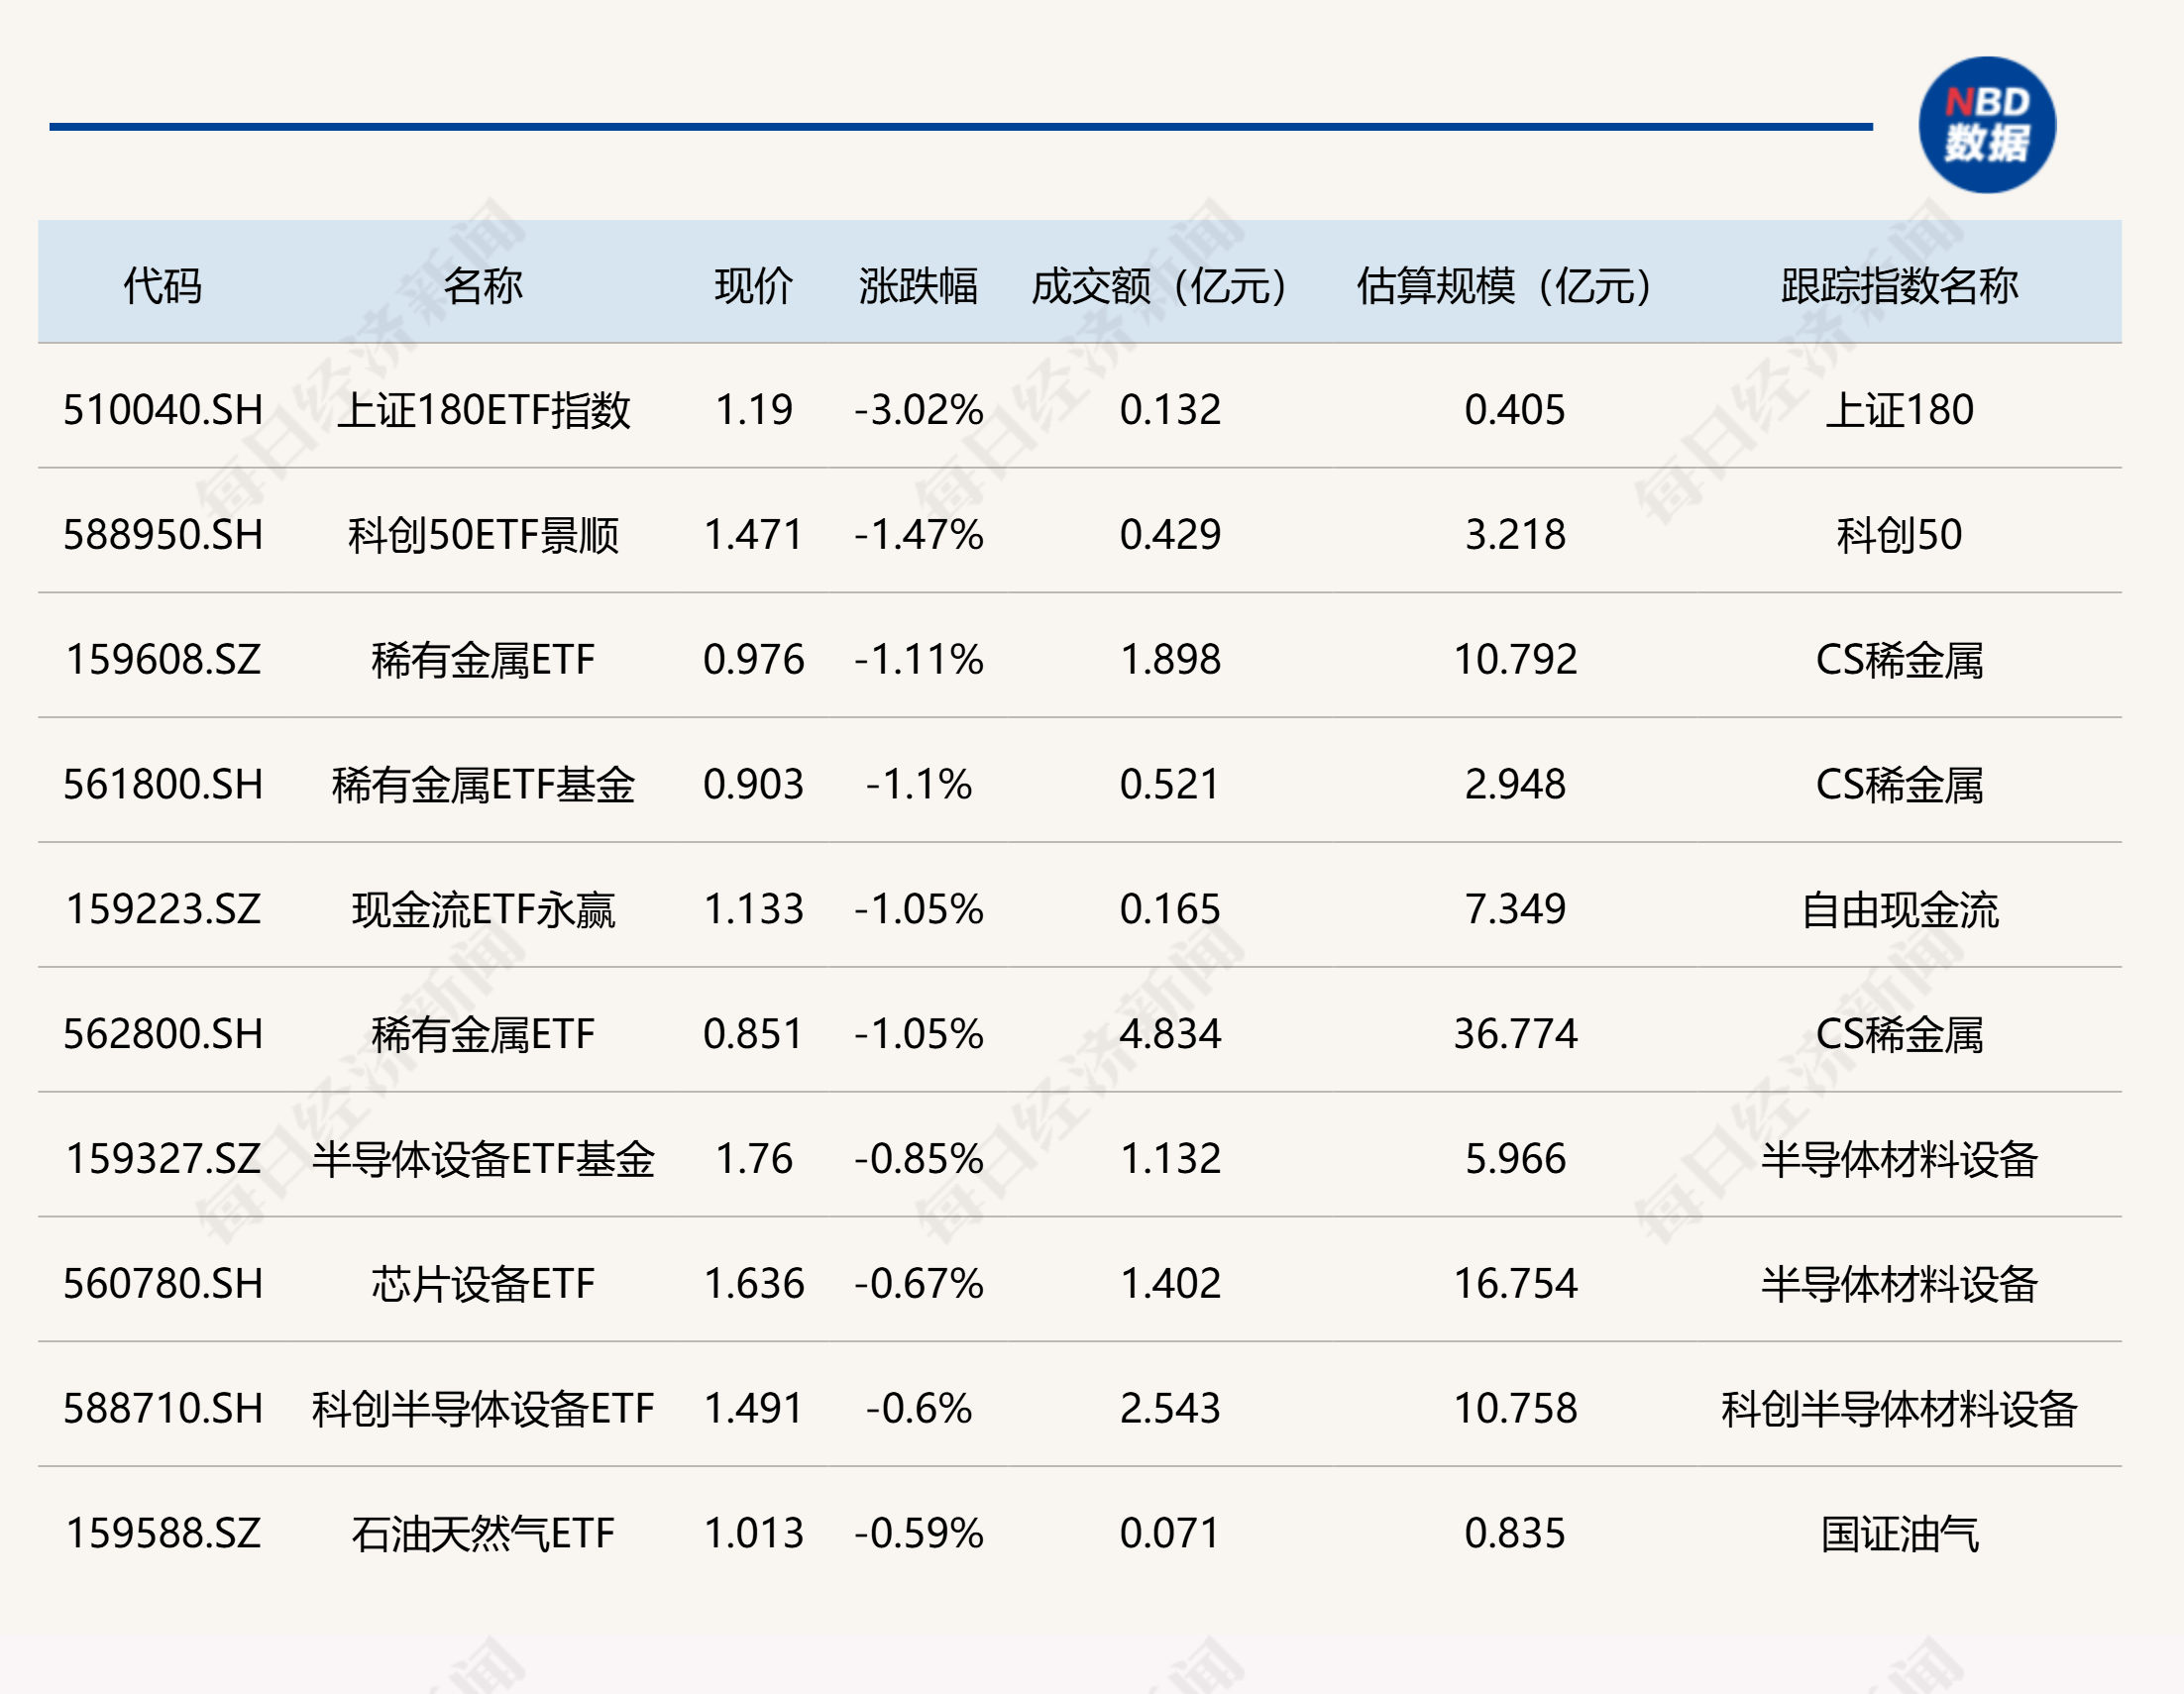Viewport: 2184px width, 1694px height.
Task: Select fund code 562800.SH
Action: [x=163, y=1034]
